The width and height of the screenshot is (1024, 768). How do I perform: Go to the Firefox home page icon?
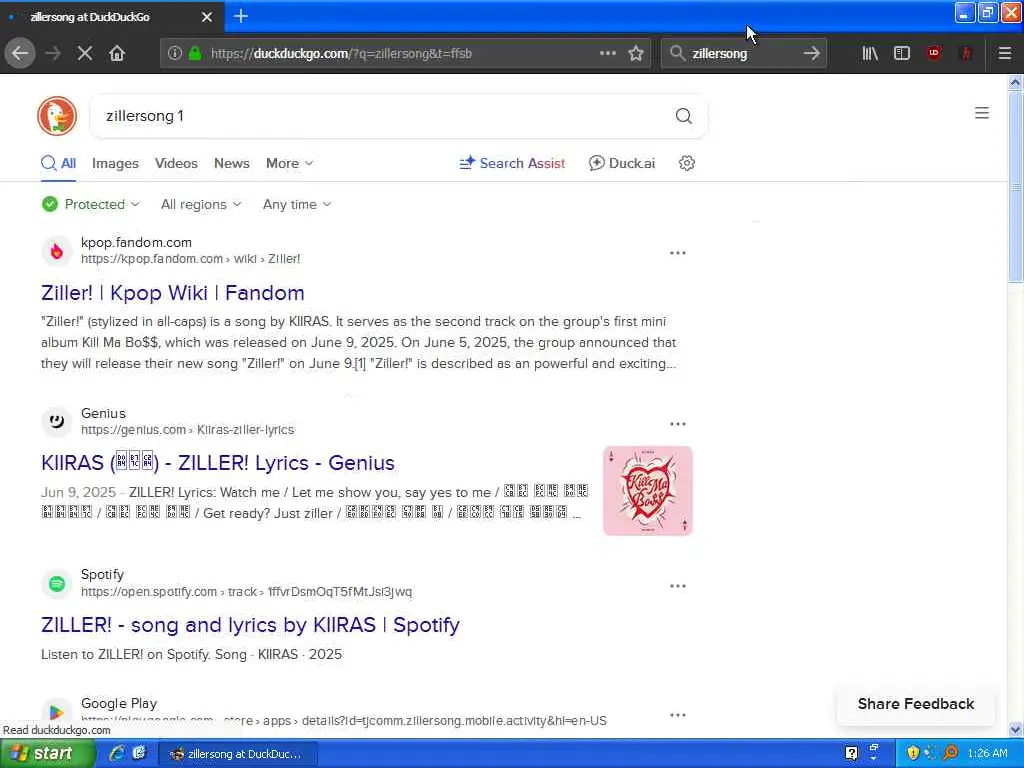117,54
